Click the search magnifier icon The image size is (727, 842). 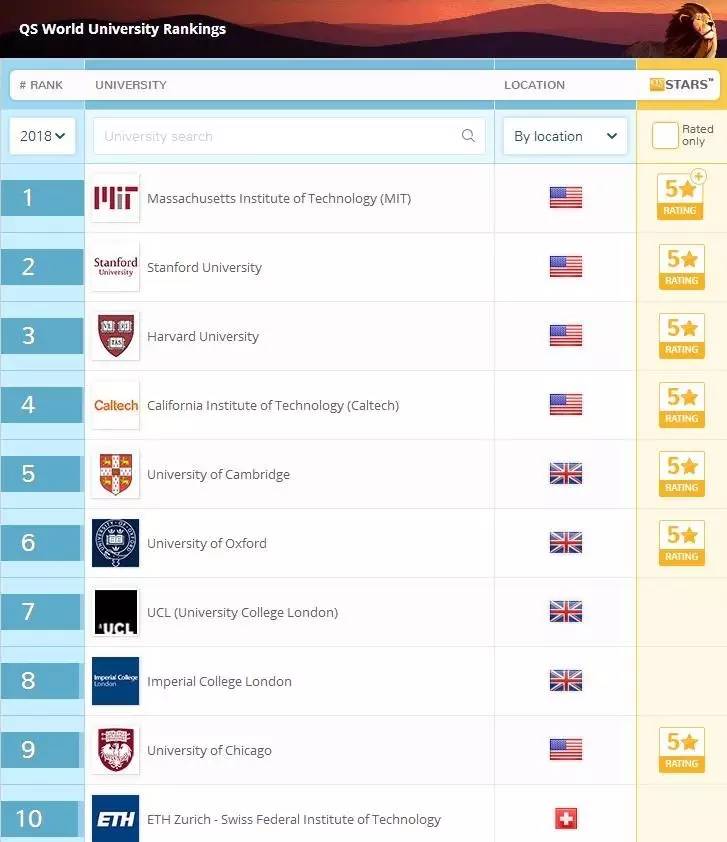coord(468,135)
